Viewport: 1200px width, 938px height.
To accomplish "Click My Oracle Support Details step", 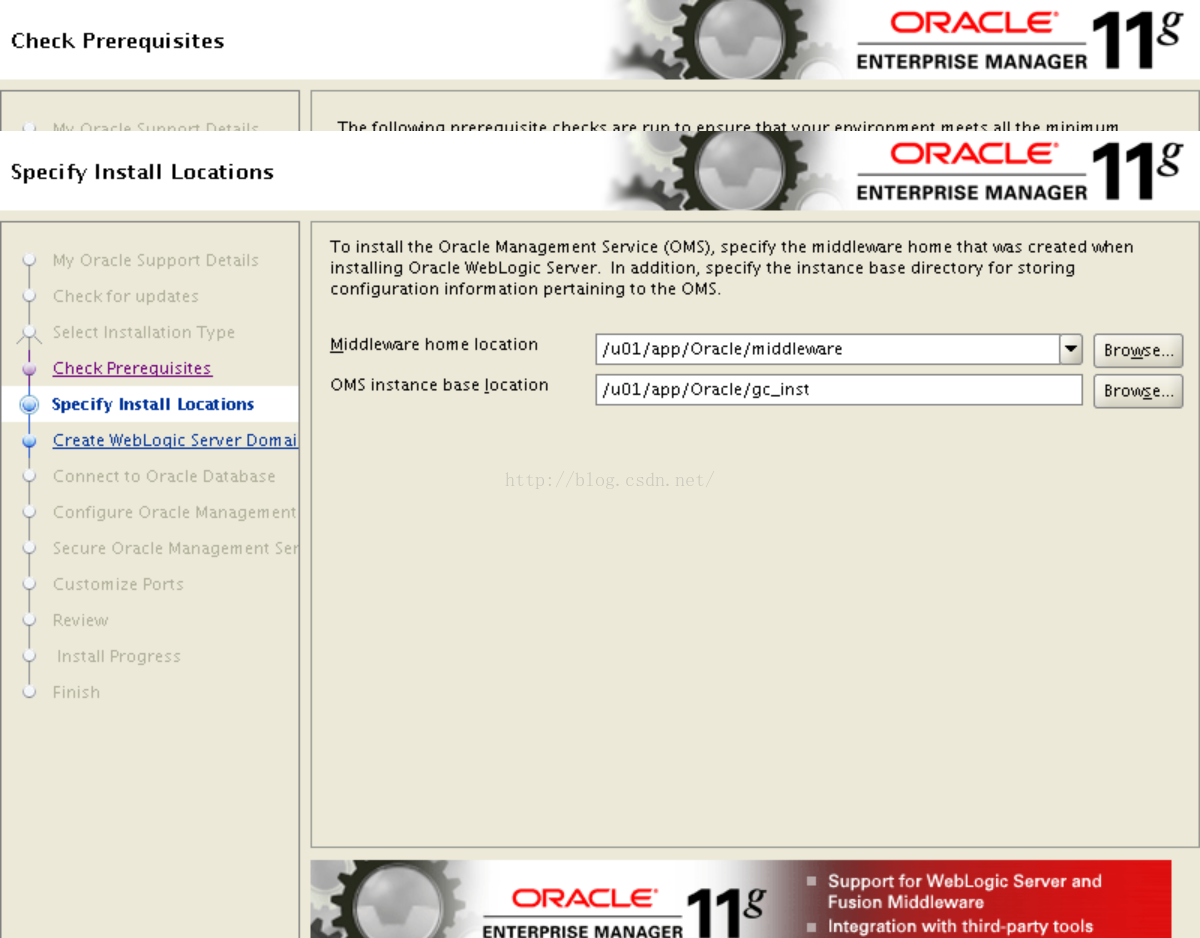I will (155, 260).
